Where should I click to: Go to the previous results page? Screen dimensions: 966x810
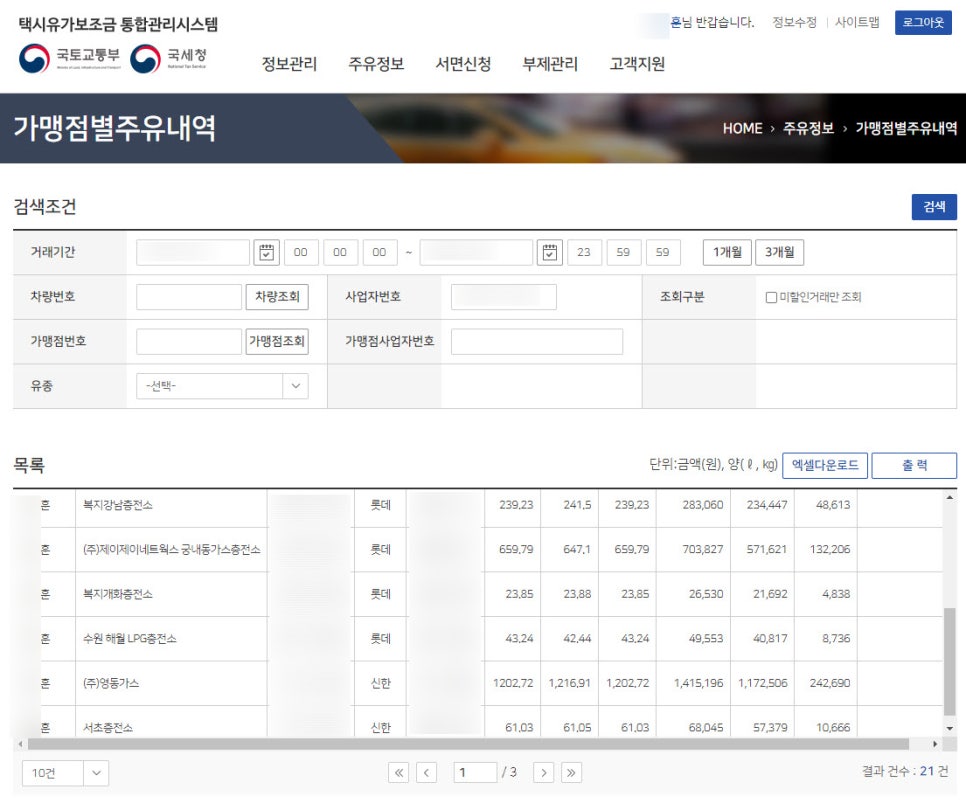[x=427, y=772]
